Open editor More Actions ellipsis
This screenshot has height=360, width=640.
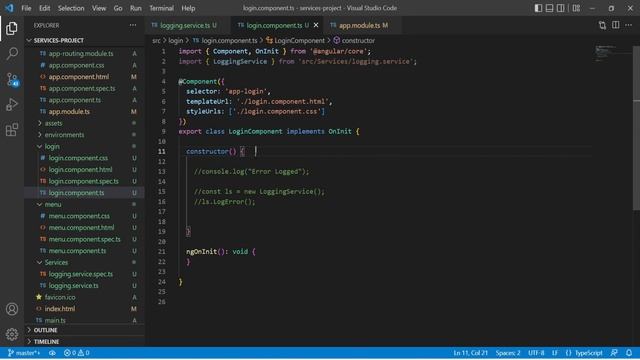click(x=629, y=25)
